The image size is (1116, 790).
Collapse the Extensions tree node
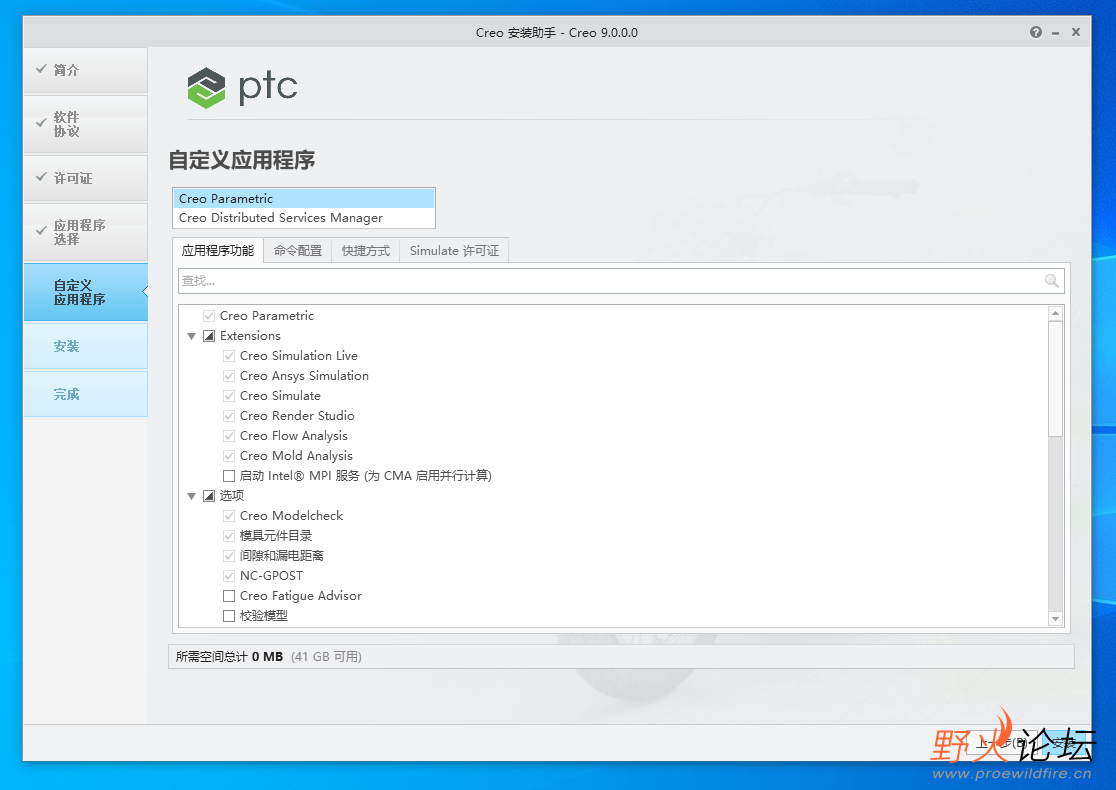191,336
